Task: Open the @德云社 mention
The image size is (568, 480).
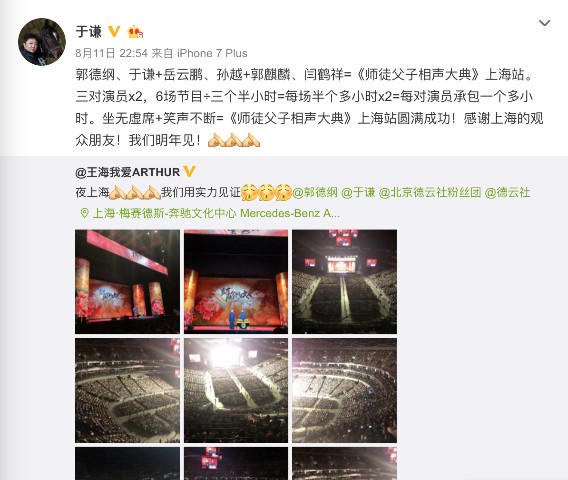Action: pos(507,192)
